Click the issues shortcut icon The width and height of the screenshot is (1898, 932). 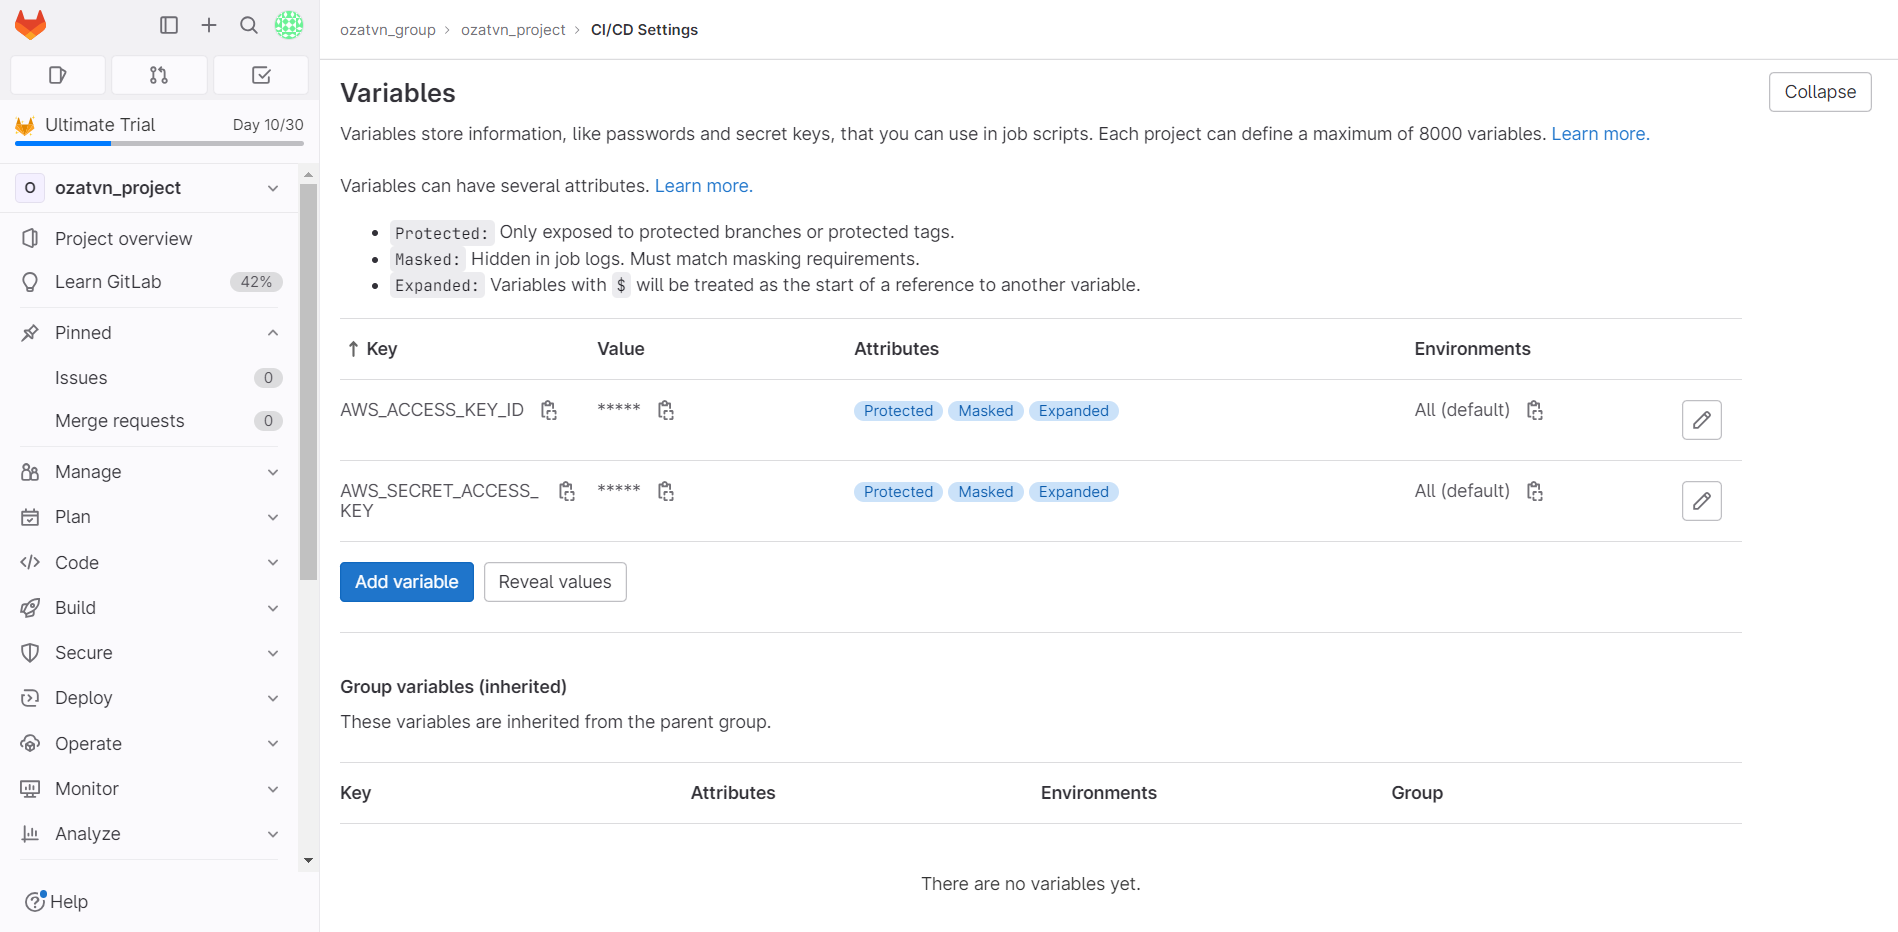pos(57,74)
